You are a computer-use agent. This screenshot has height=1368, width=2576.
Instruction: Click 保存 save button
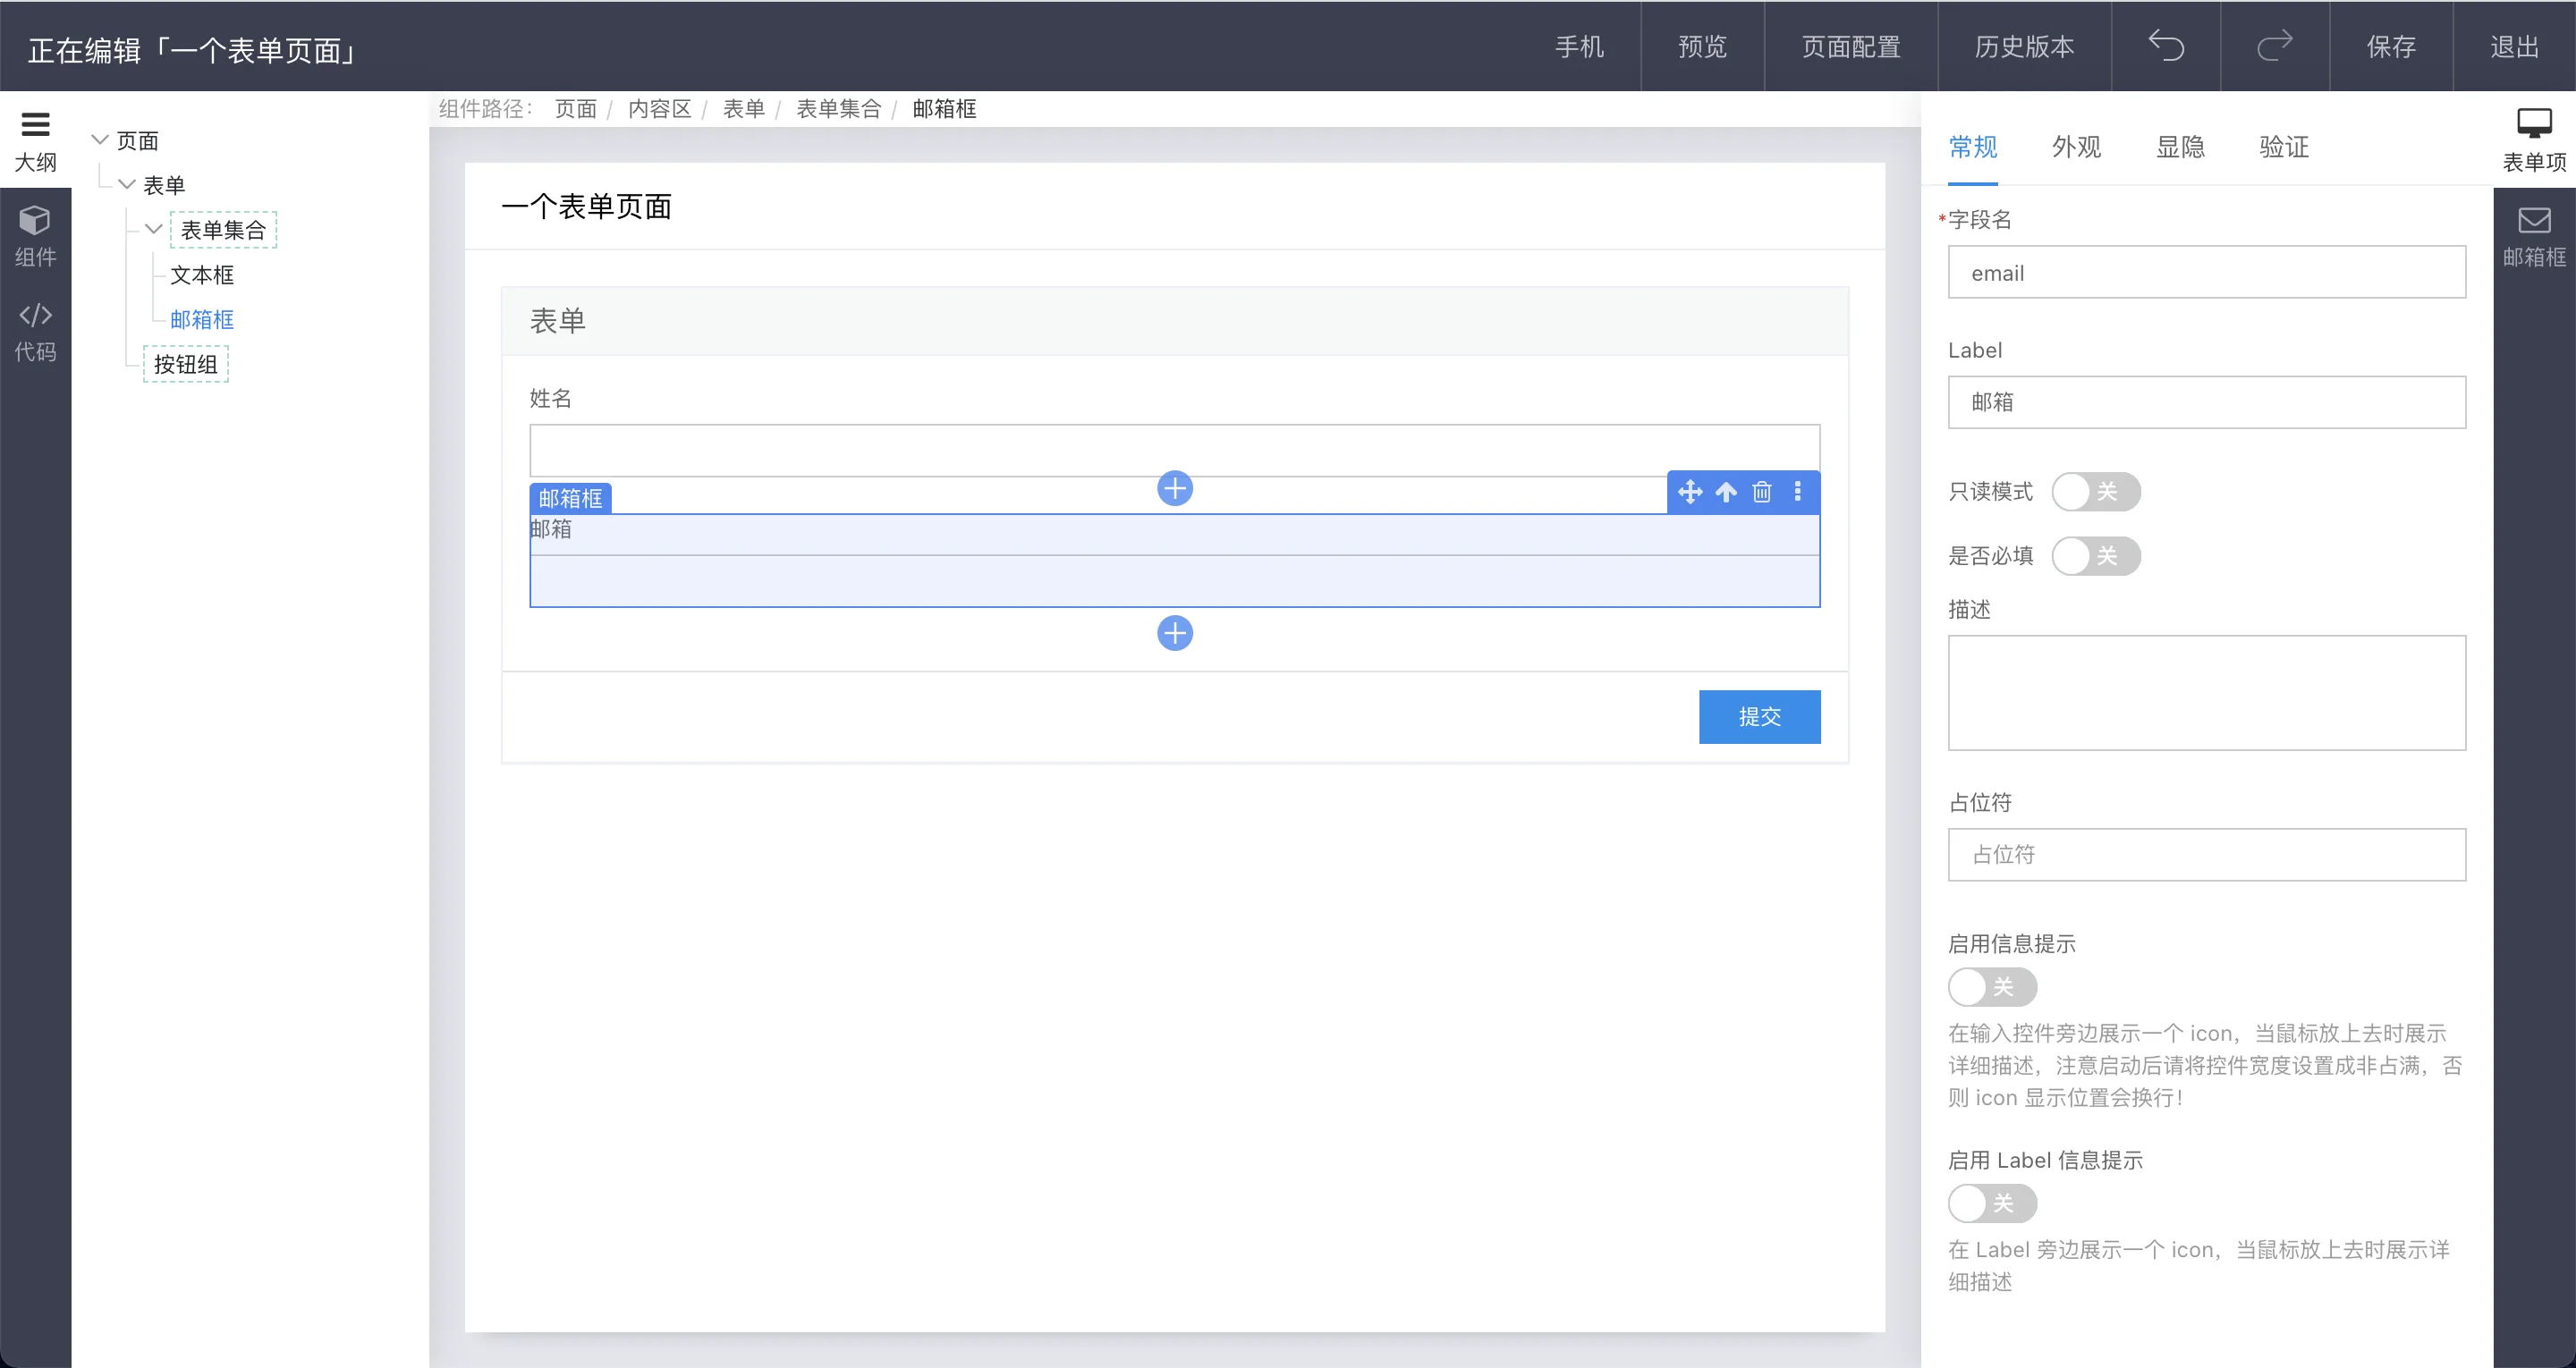2391,47
